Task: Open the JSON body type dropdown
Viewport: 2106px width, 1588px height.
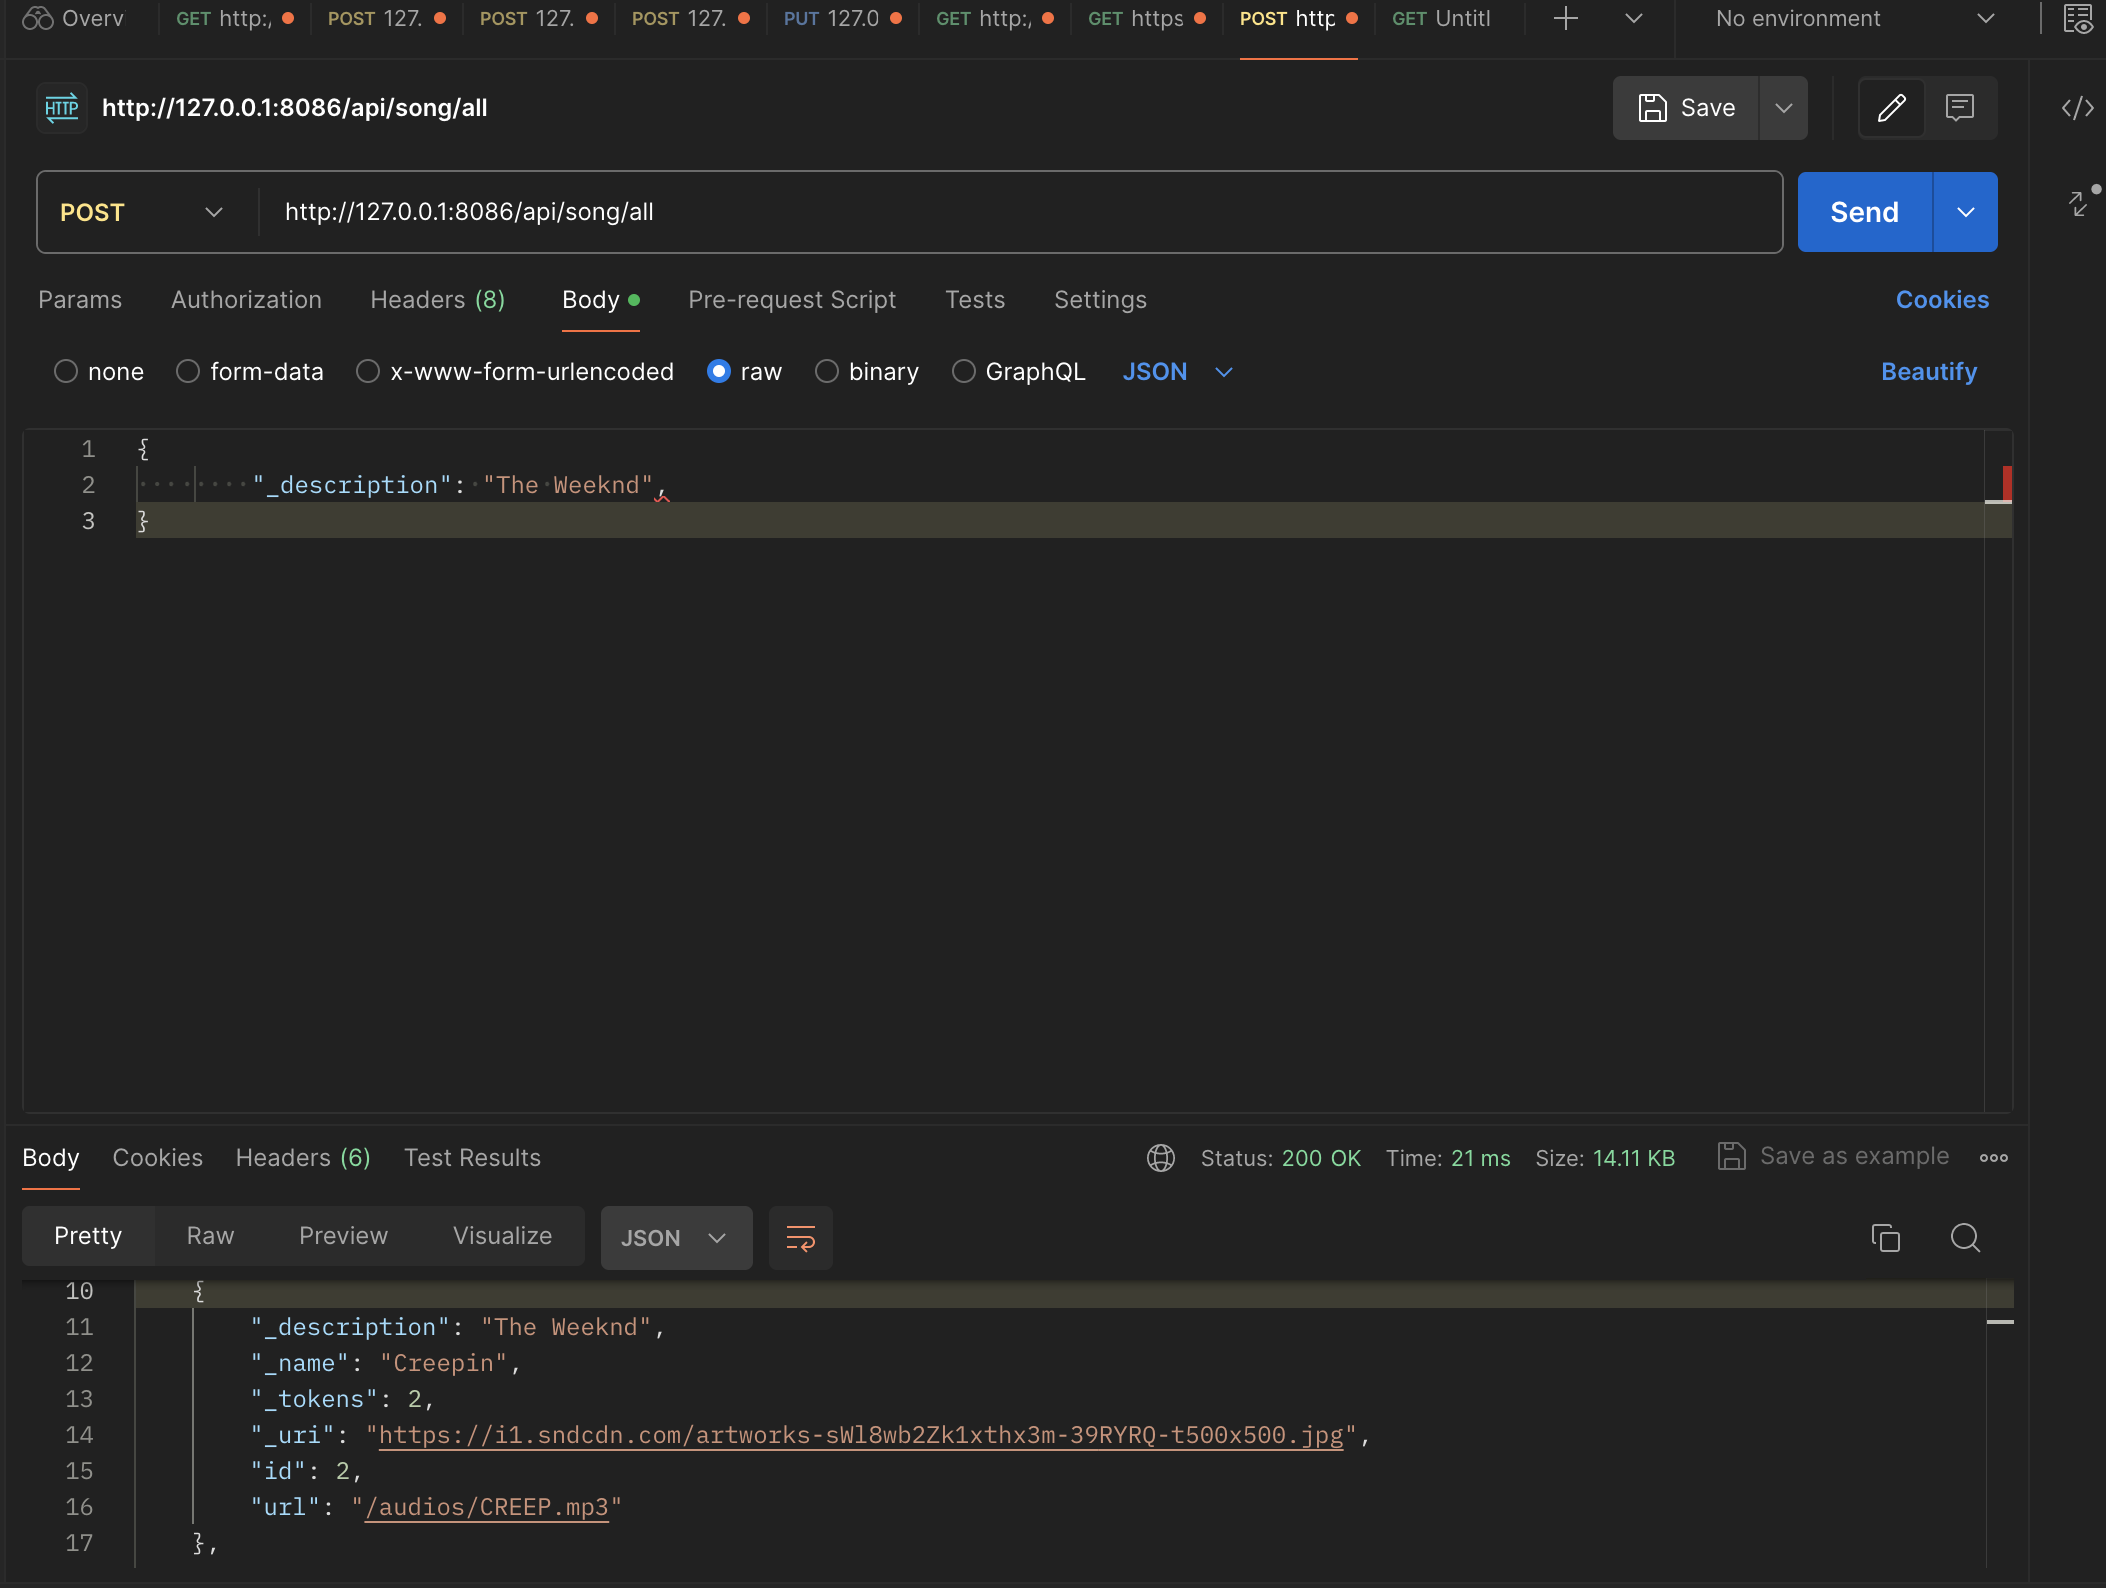Action: pyautogui.click(x=1177, y=372)
